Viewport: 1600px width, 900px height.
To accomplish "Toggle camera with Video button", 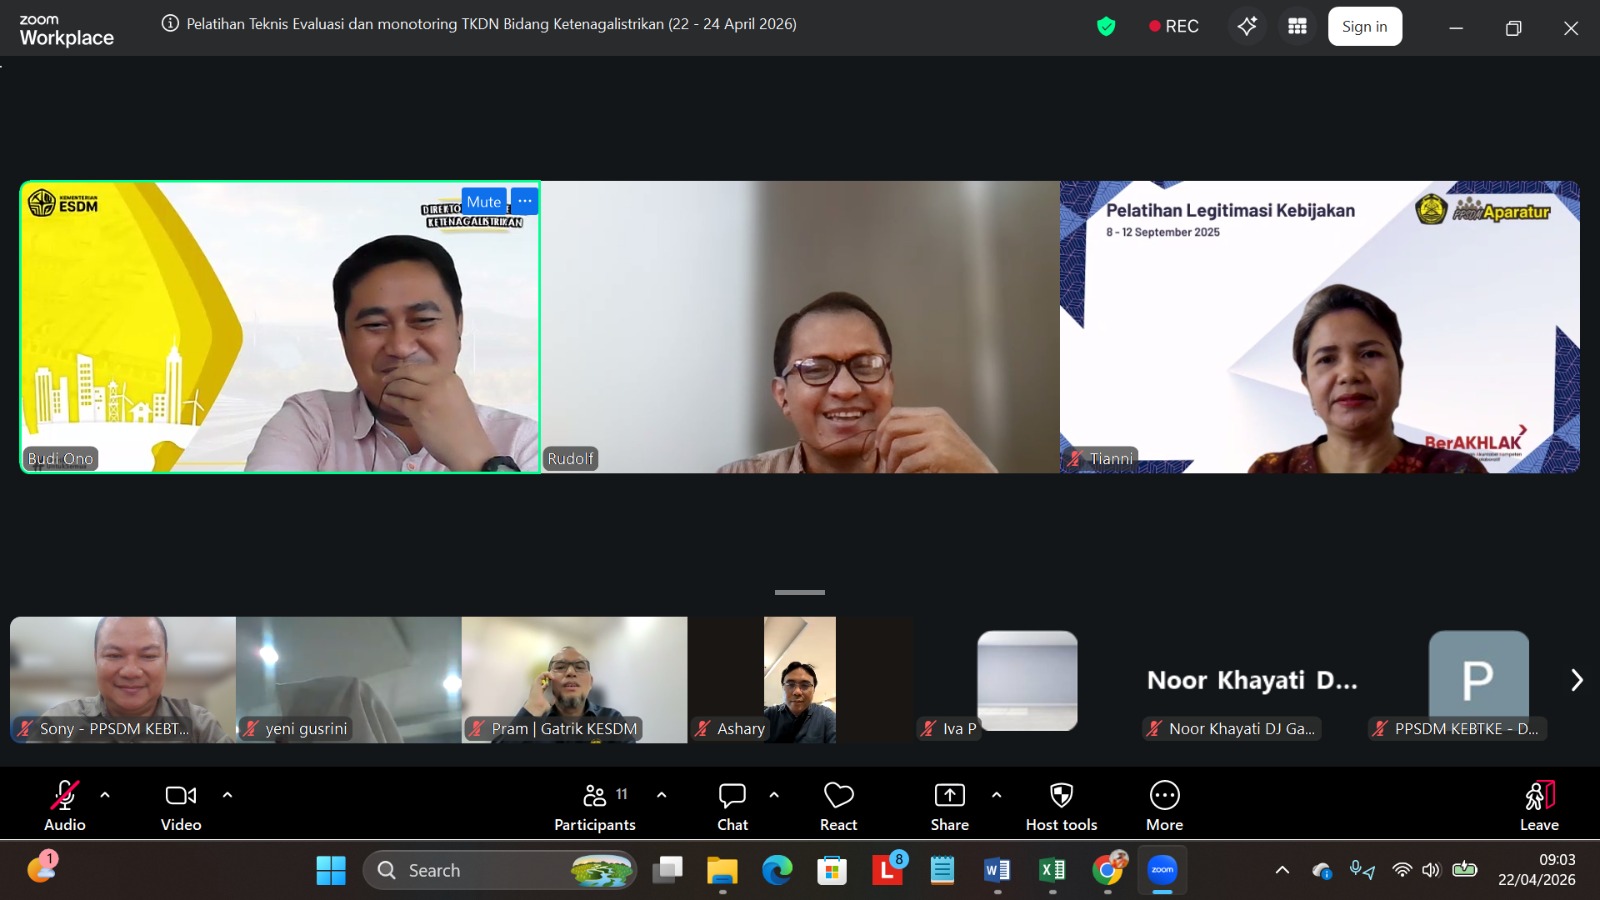I will click(x=181, y=805).
